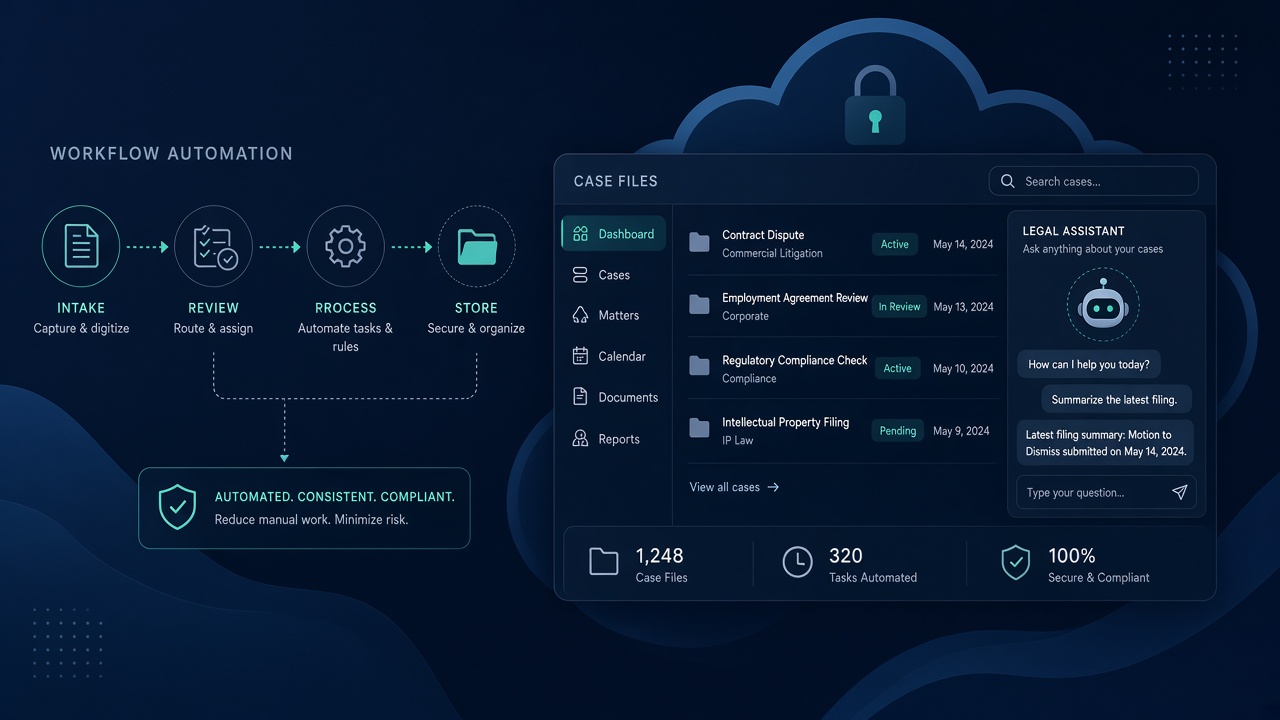
Task: Click the In Review status badge
Action: (899, 307)
